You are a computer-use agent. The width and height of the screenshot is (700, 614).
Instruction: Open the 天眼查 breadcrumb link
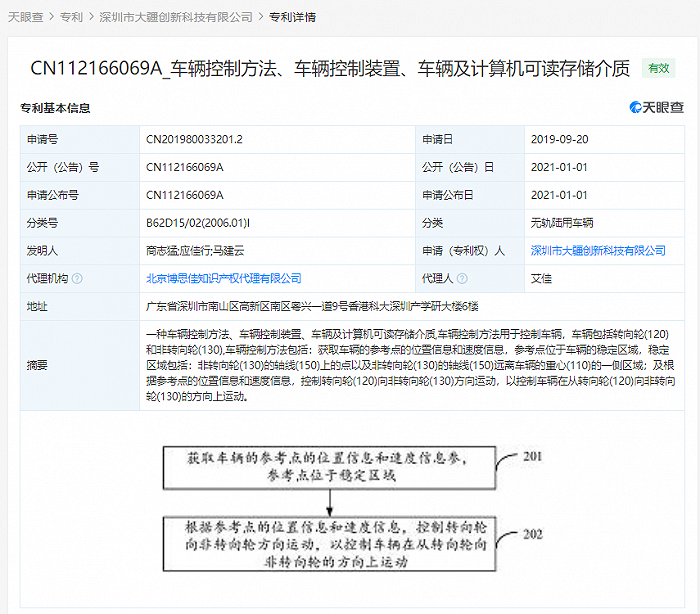(25, 17)
